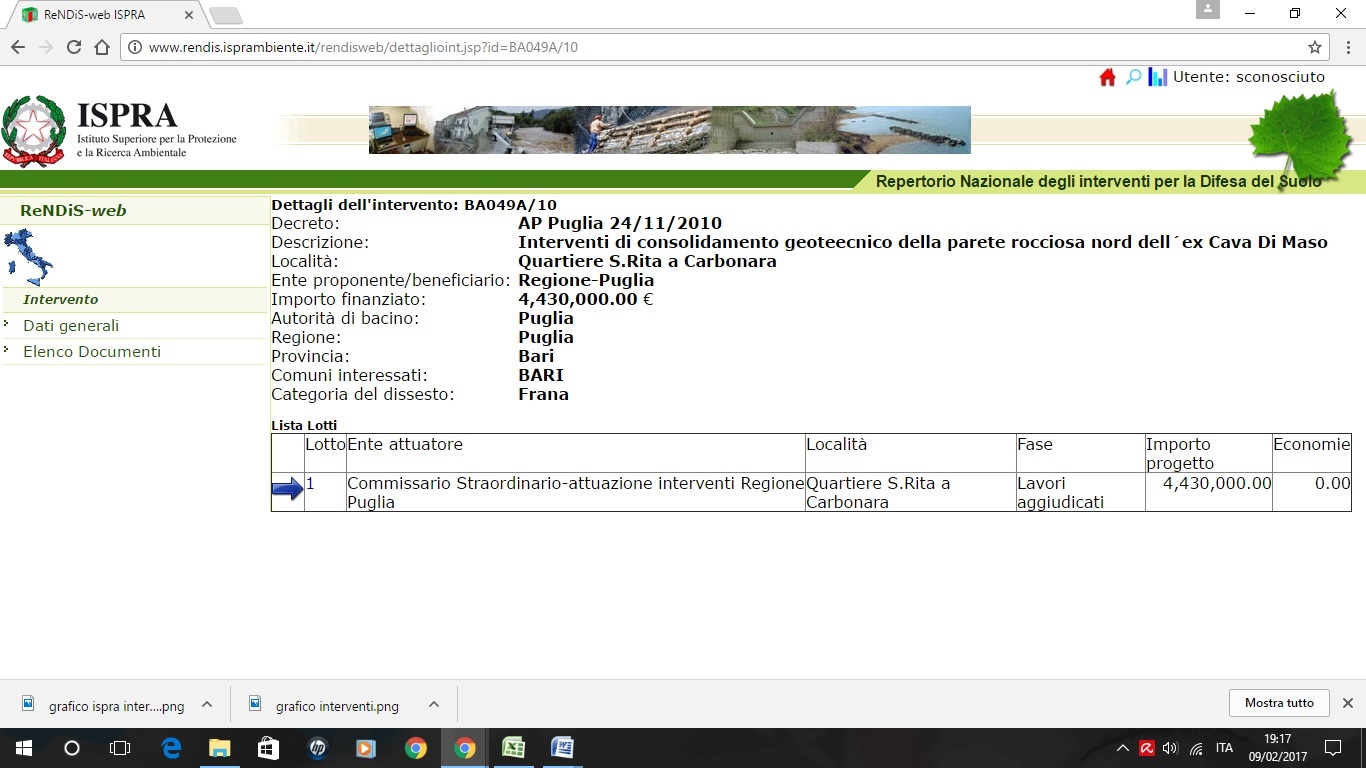The width and height of the screenshot is (1366, 768).
Task: Select Intervento sidebar heading
Action: tap(61, 300)
